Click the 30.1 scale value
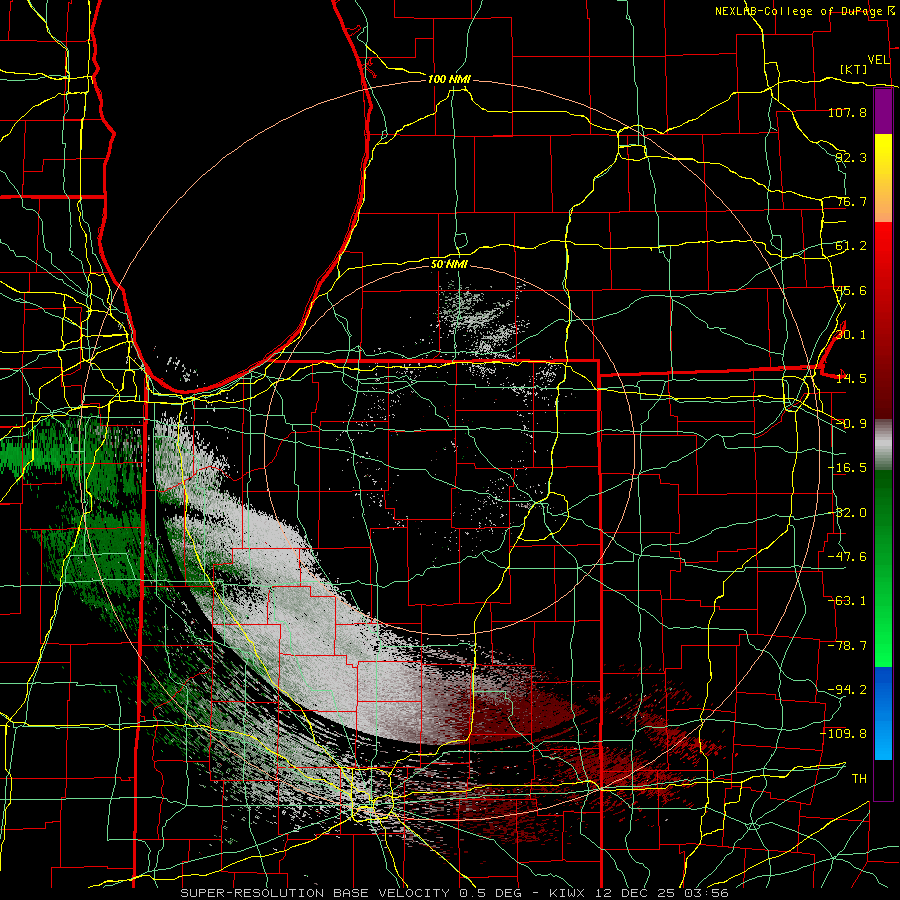The height and width of the screenshot is (900, 900). coord(851,335)
